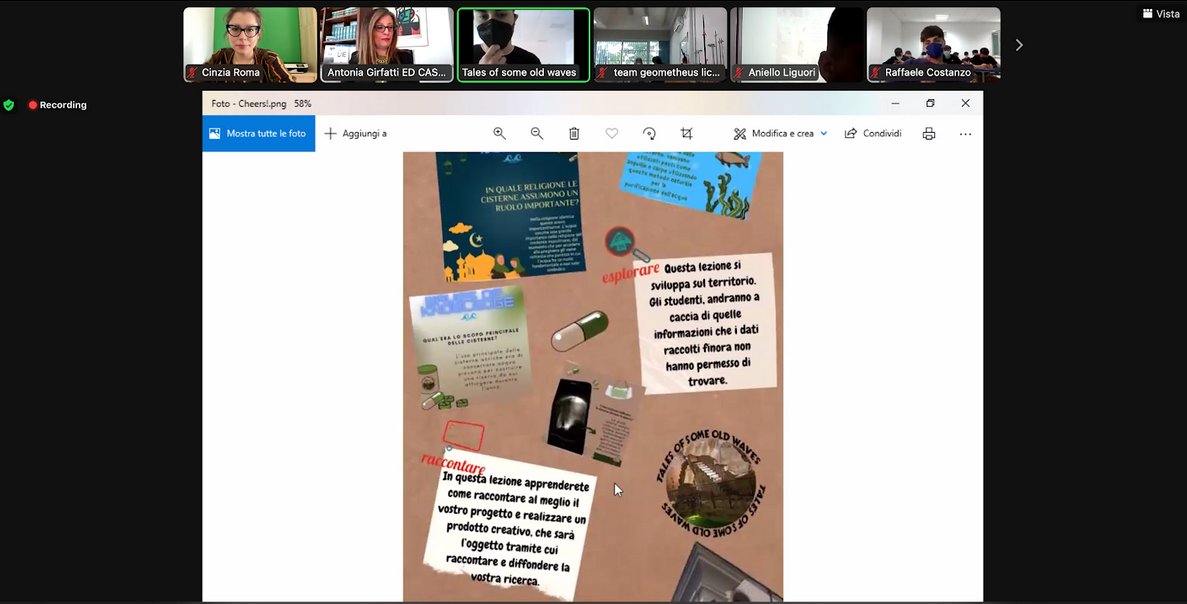Restore down the Foto window
Viewport: 1187px width, 604px height.
point(930,103)
